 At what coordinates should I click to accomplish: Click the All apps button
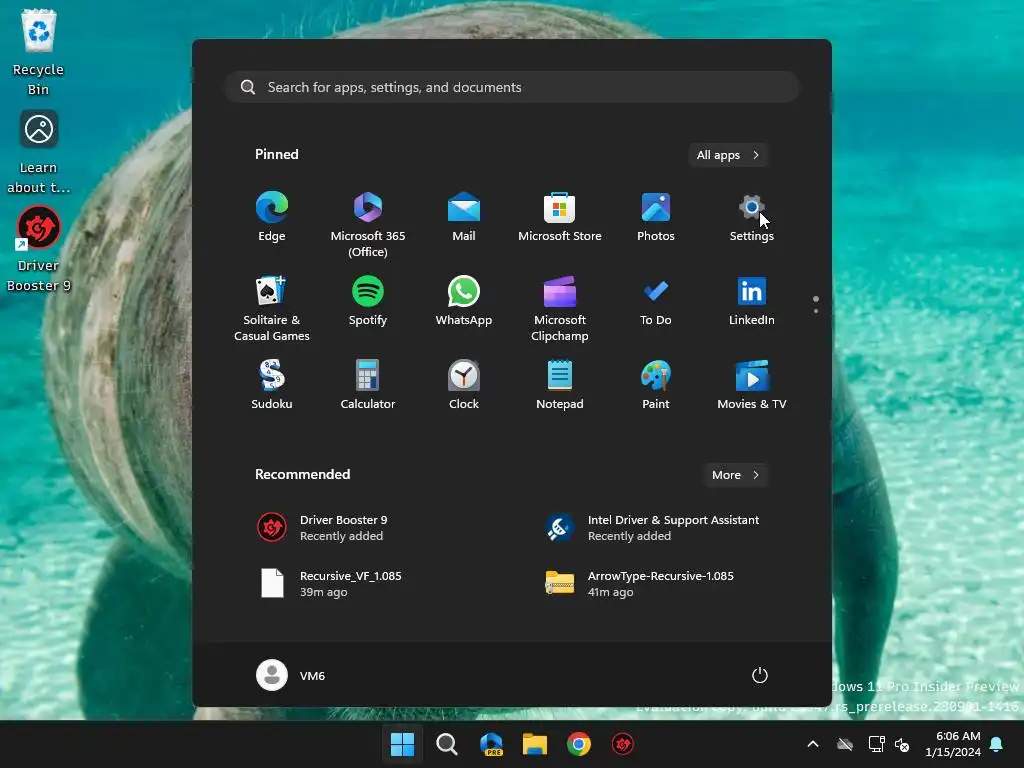(728, 155)
